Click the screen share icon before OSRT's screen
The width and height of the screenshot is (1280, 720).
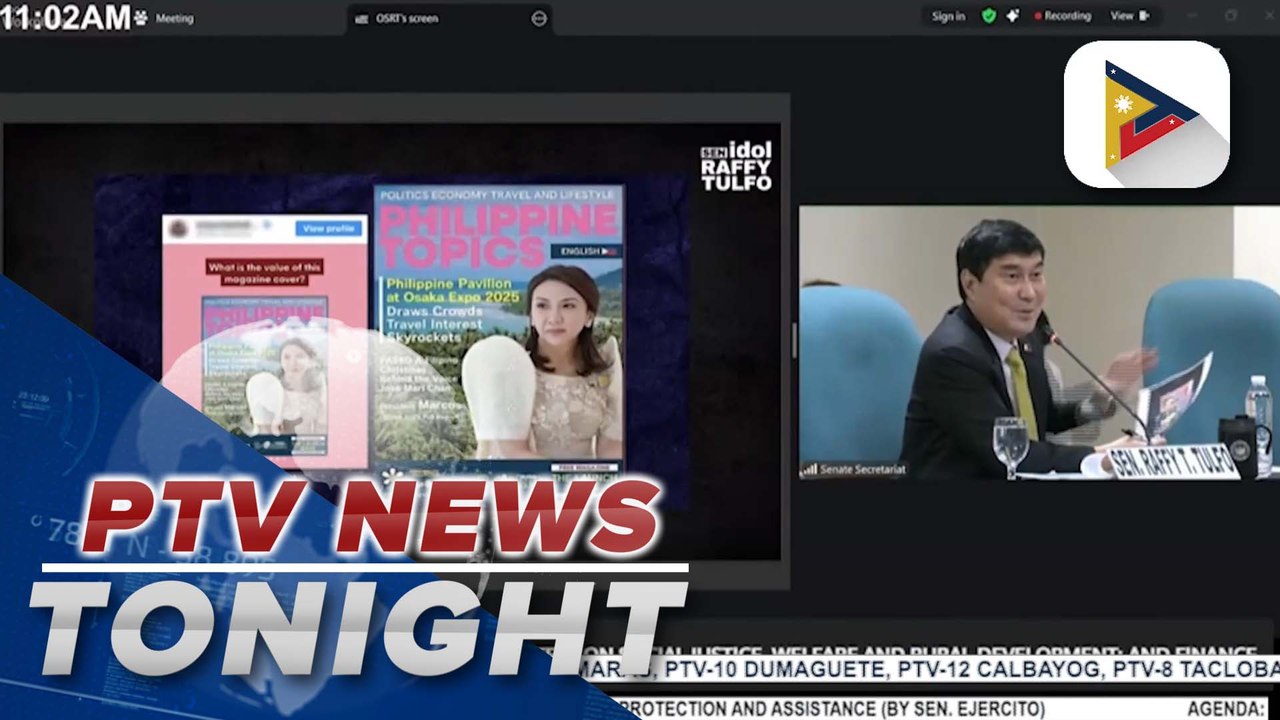coord(361,18)
